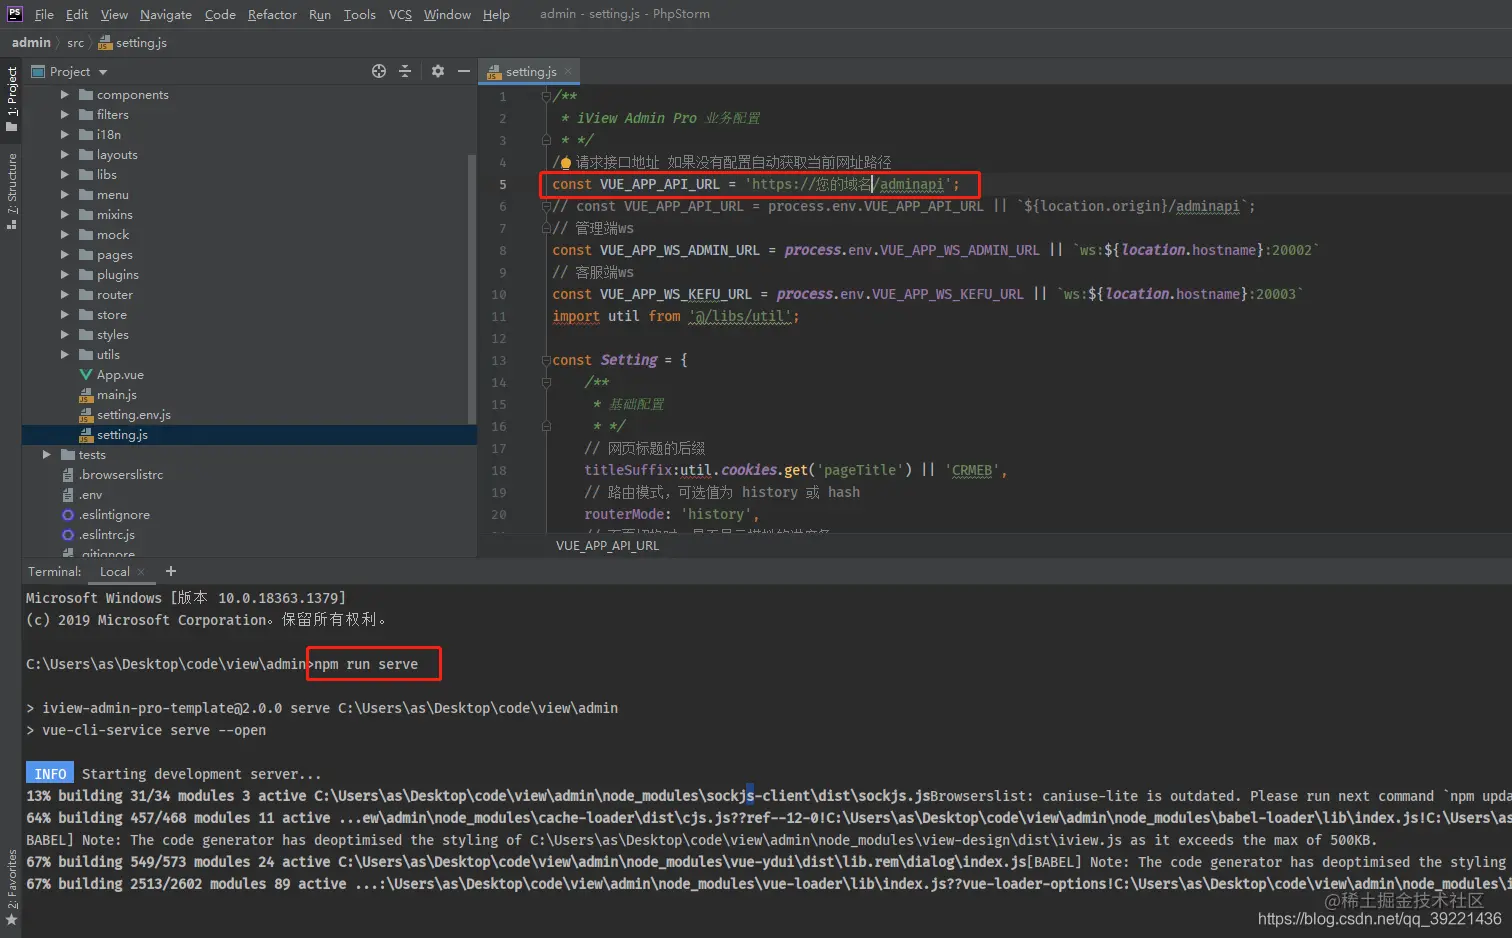The image size is (1512, 938).
Task: Select the Local terminal tab
Action: tap(115, 572)
